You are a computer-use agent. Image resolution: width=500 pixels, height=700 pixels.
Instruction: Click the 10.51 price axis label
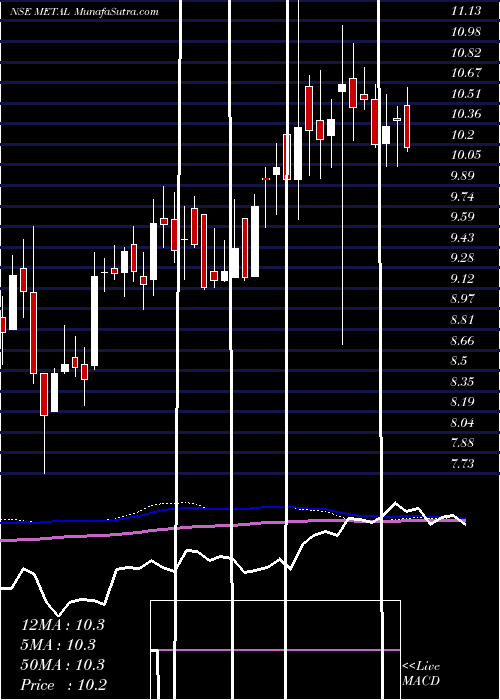coord(466,94)
